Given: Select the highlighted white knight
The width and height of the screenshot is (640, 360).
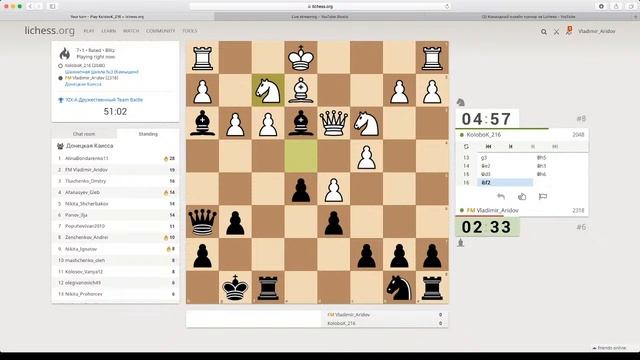Looking at the screenshot, I should pos(268,90).
